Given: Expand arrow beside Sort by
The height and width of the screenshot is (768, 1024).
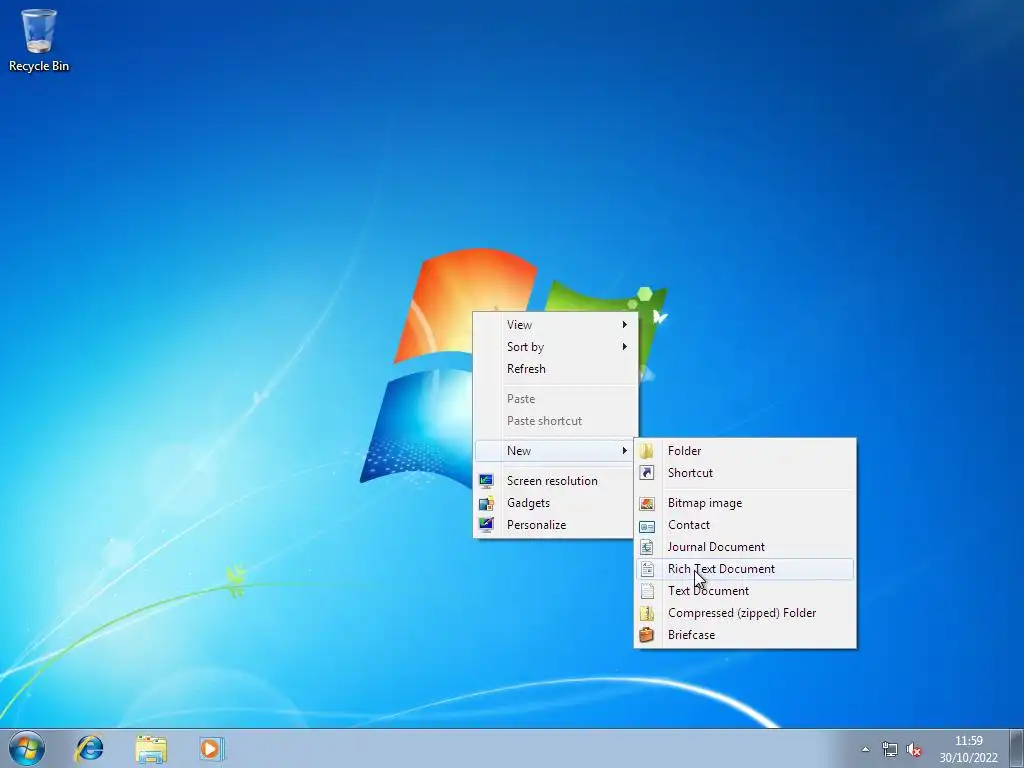Looking at the screenshot, I should click(624, 347).
